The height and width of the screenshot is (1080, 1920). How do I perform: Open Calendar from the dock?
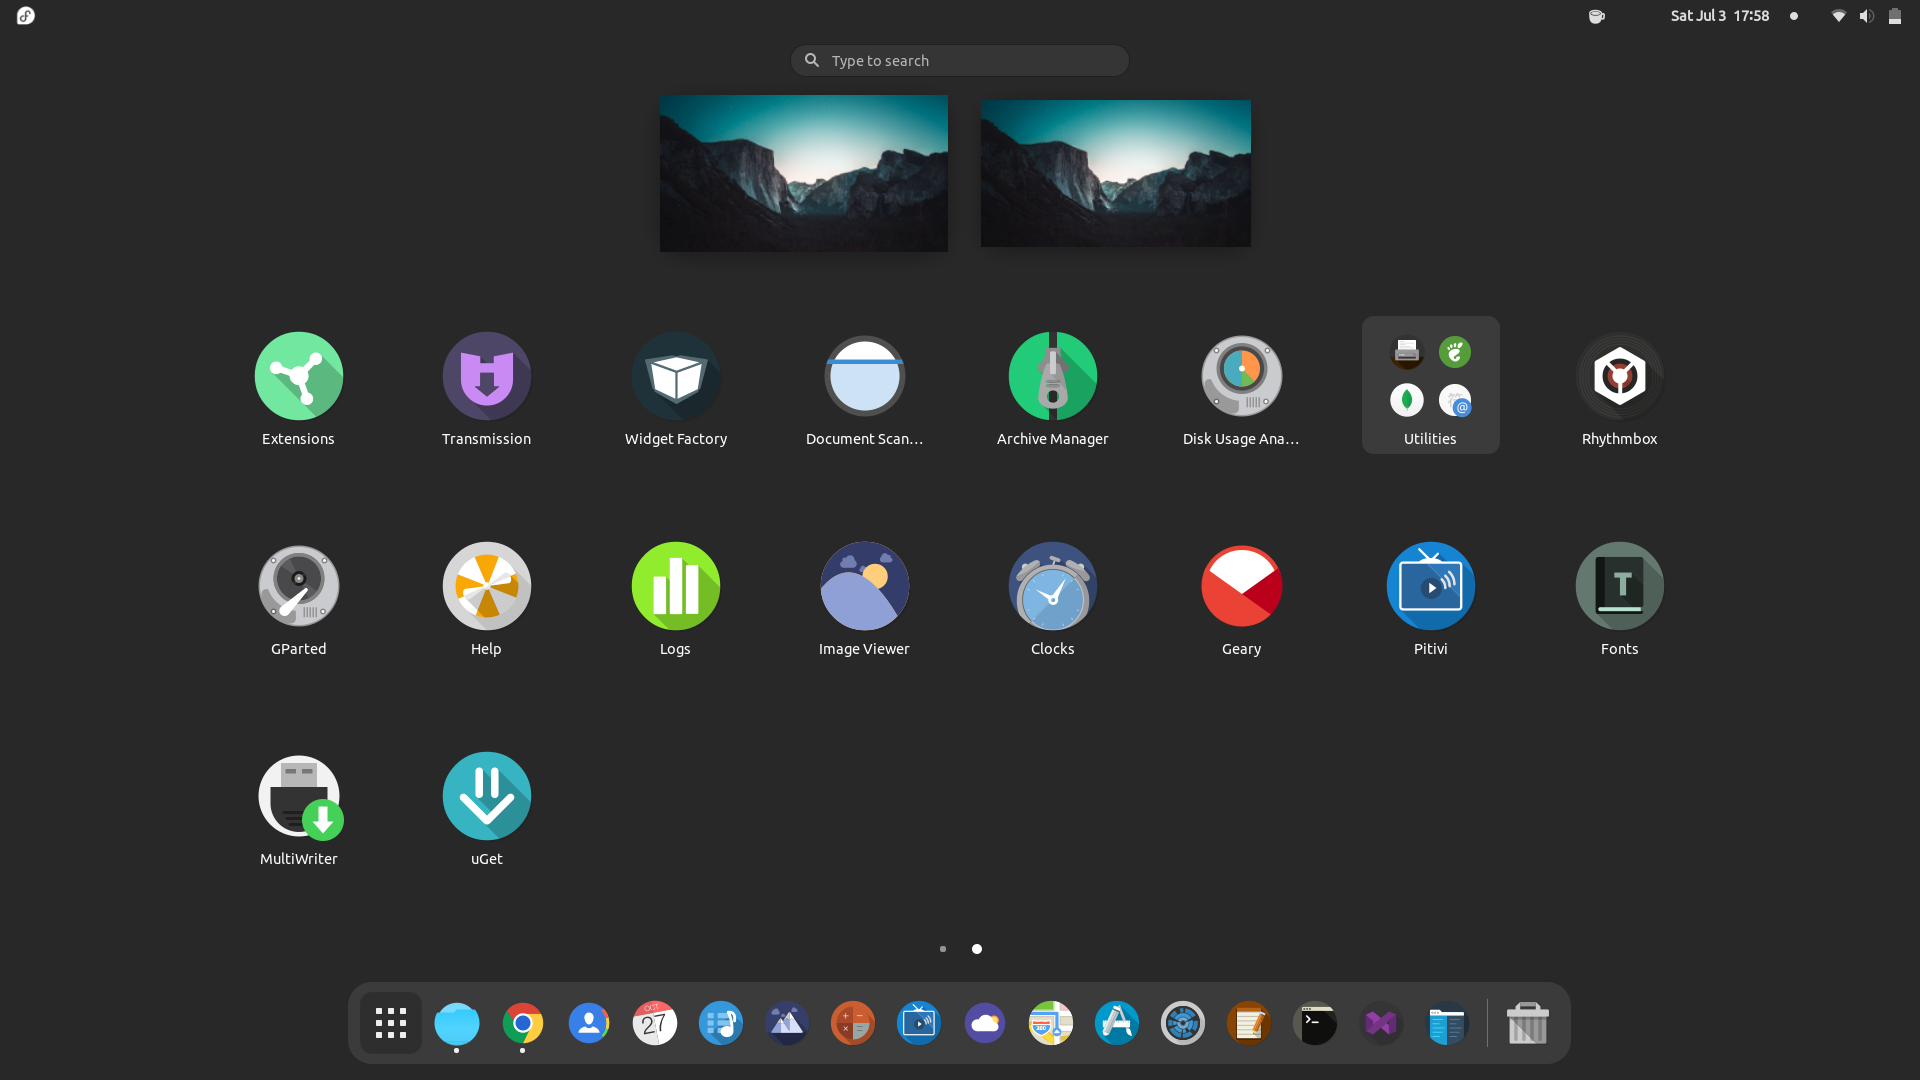[x=655, y=1023]
